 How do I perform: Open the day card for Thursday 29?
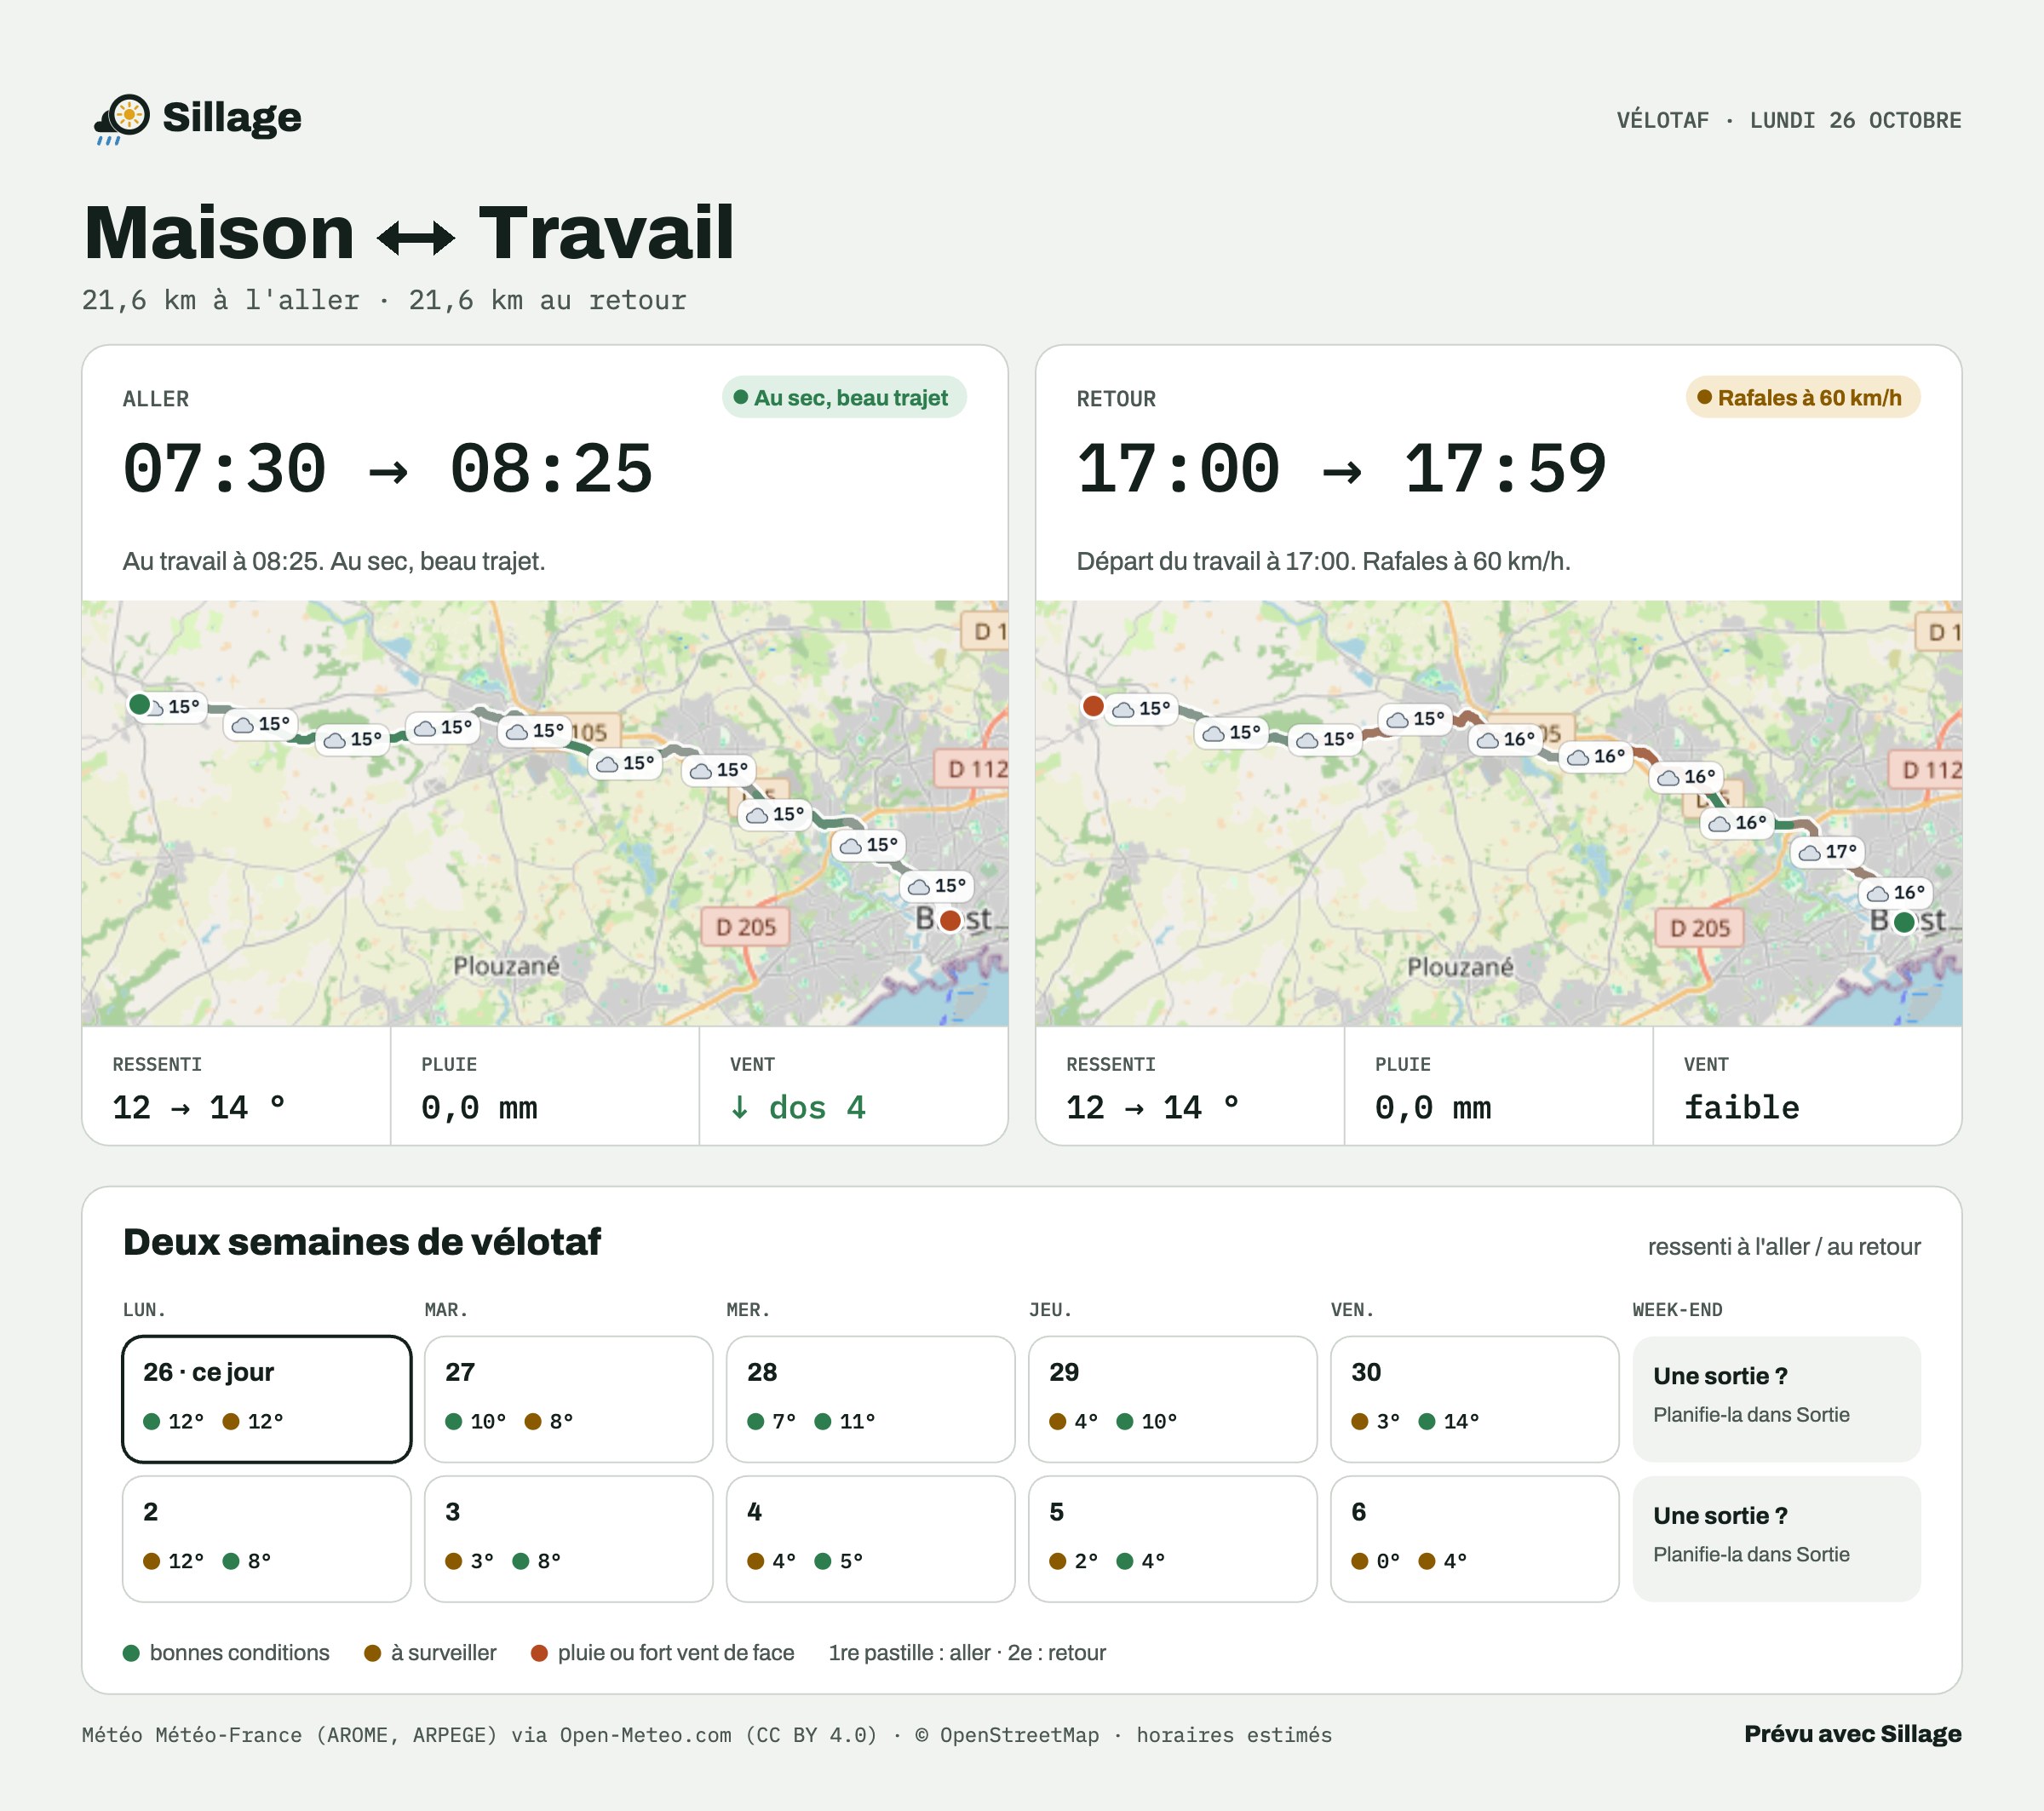(1172, 1399)
